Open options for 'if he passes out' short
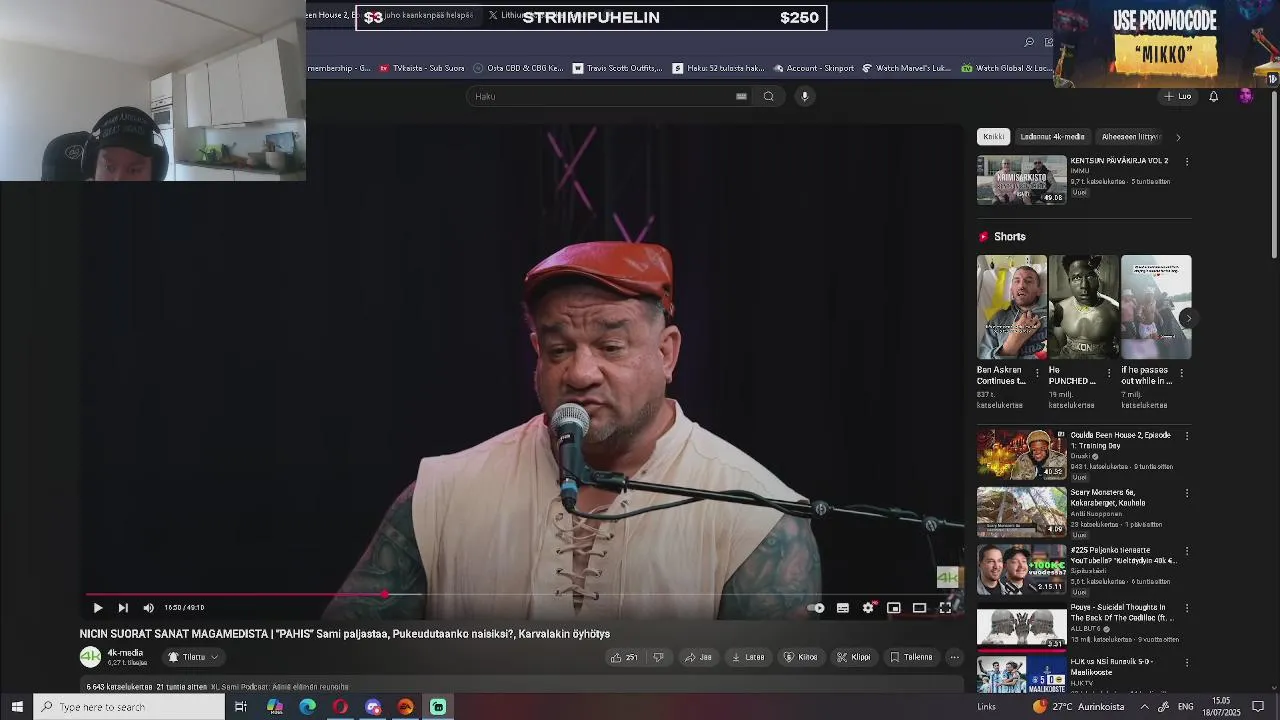This screenshot has height=720, width=1280. (1181, 373)
